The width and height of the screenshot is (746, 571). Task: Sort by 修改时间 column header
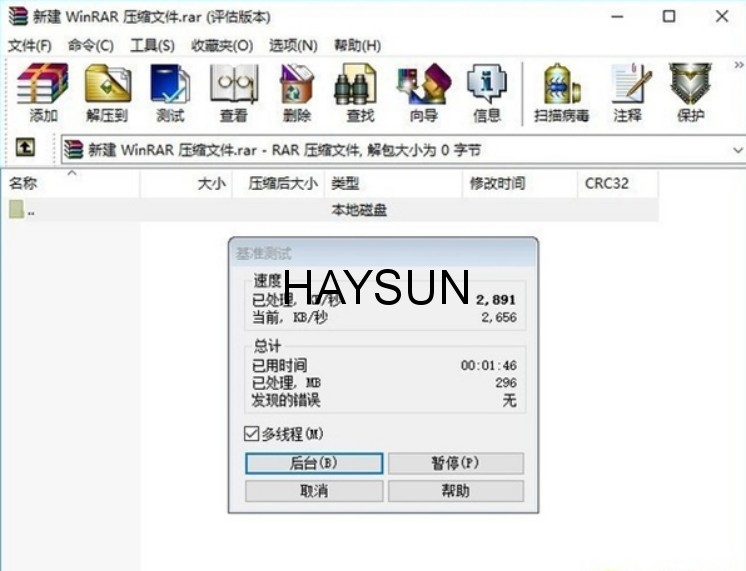520,183
